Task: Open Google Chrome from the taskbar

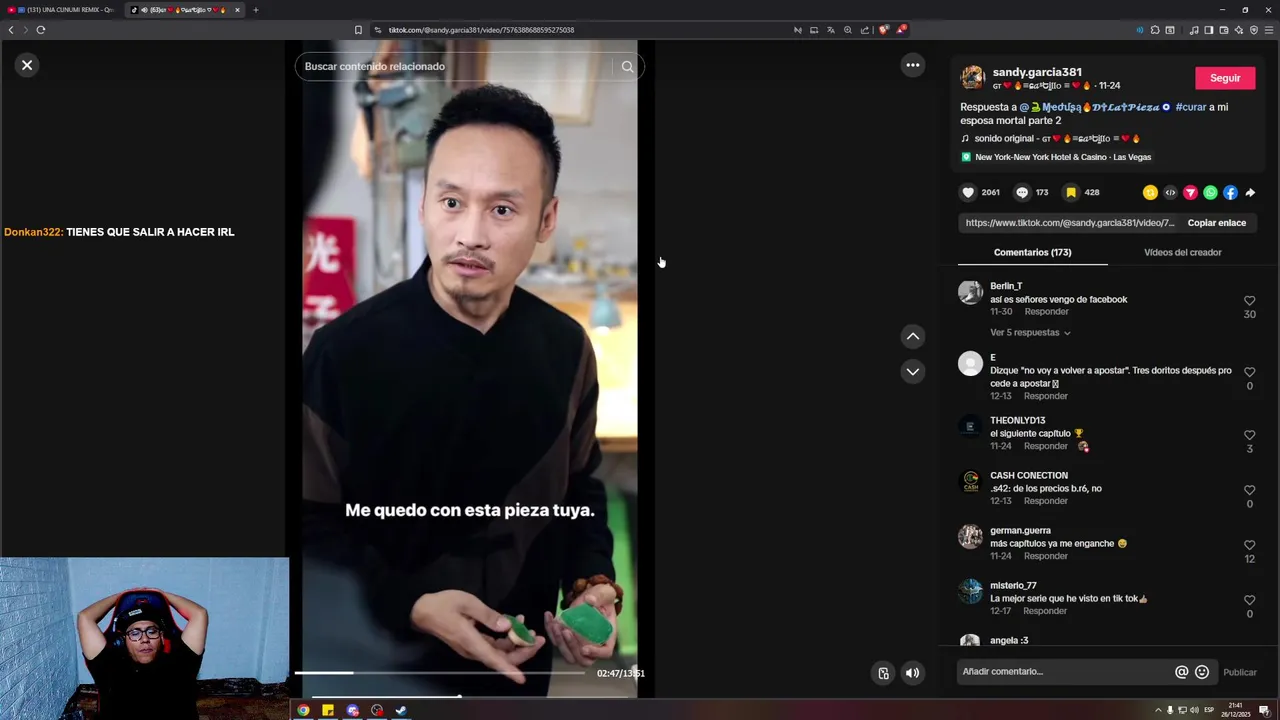Action: point(303,710)
